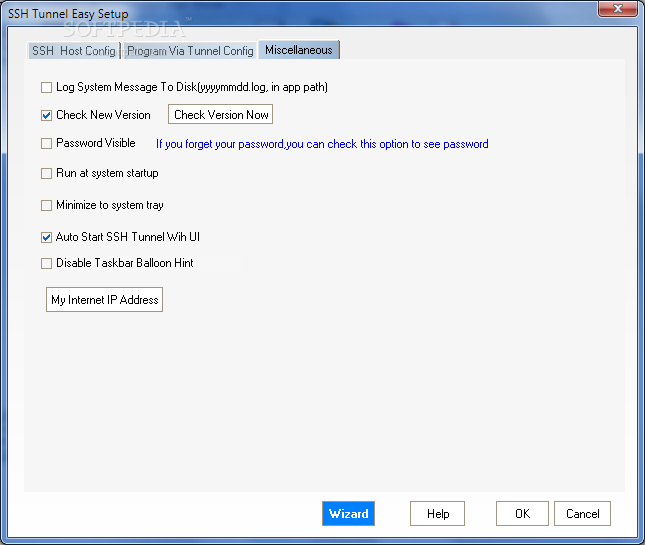Enable Log System Message To Disk checkbox
This screenshot has height=545, width=645.
(46, 87)
